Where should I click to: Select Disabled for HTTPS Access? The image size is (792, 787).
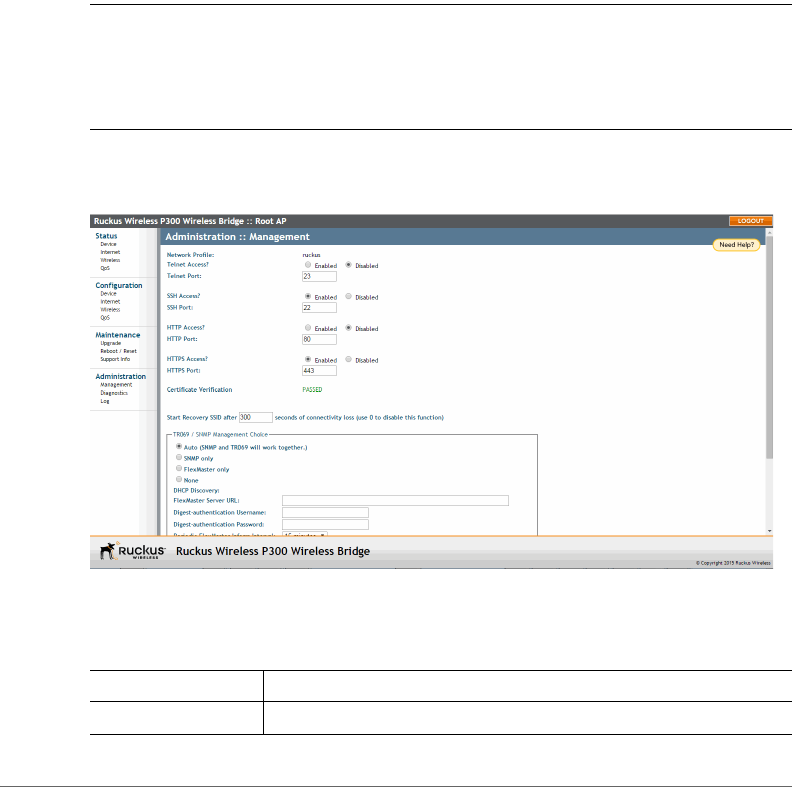(349, 359)
